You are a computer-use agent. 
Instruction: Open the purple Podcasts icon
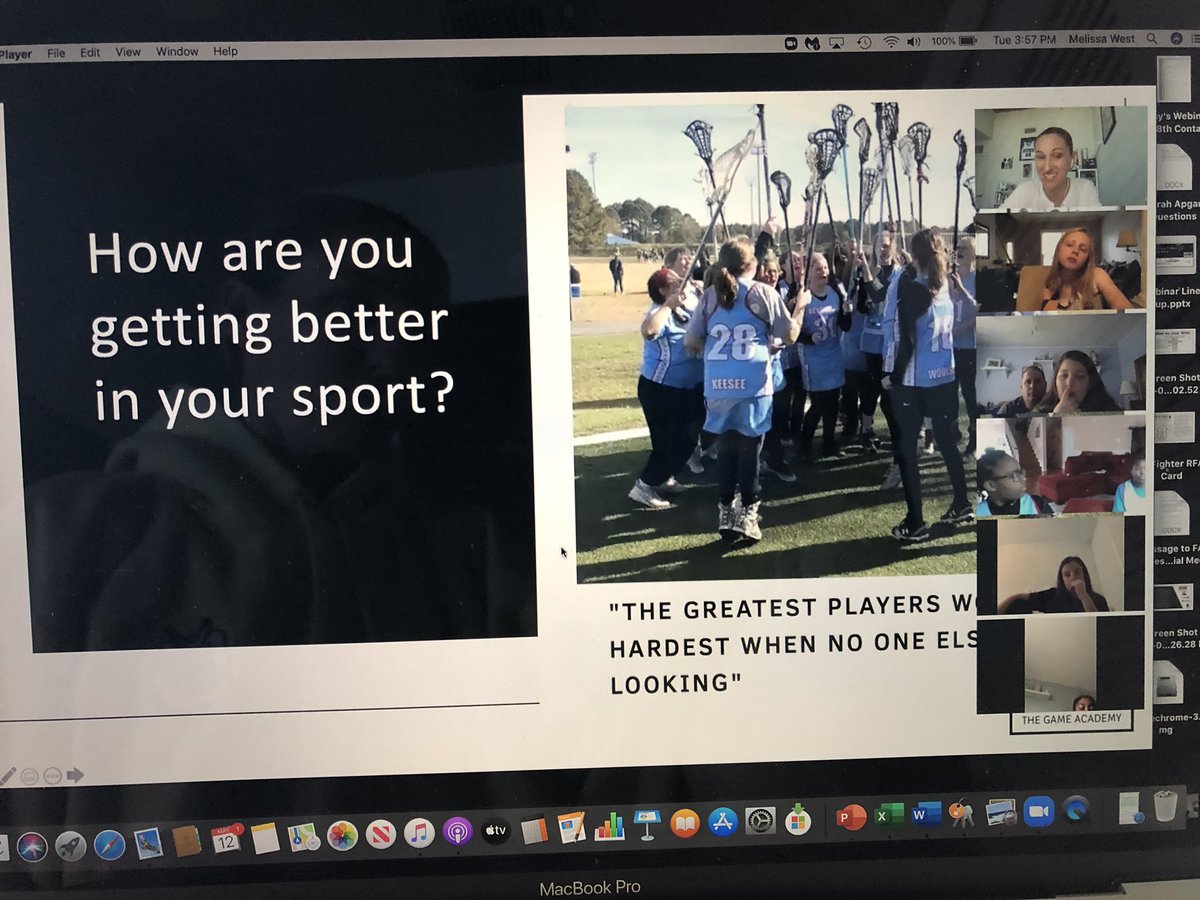tap(457, 831)
